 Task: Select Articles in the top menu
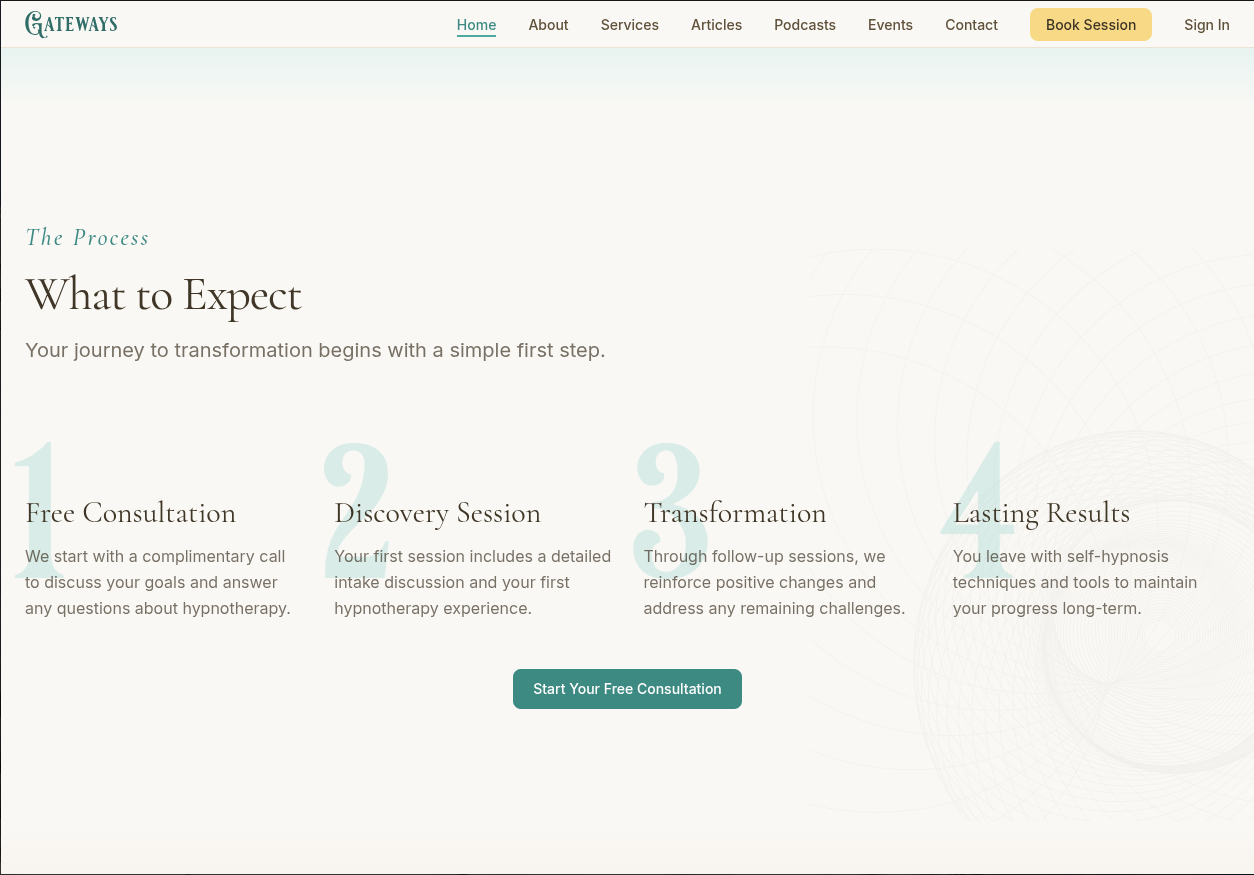coord(716,25)
